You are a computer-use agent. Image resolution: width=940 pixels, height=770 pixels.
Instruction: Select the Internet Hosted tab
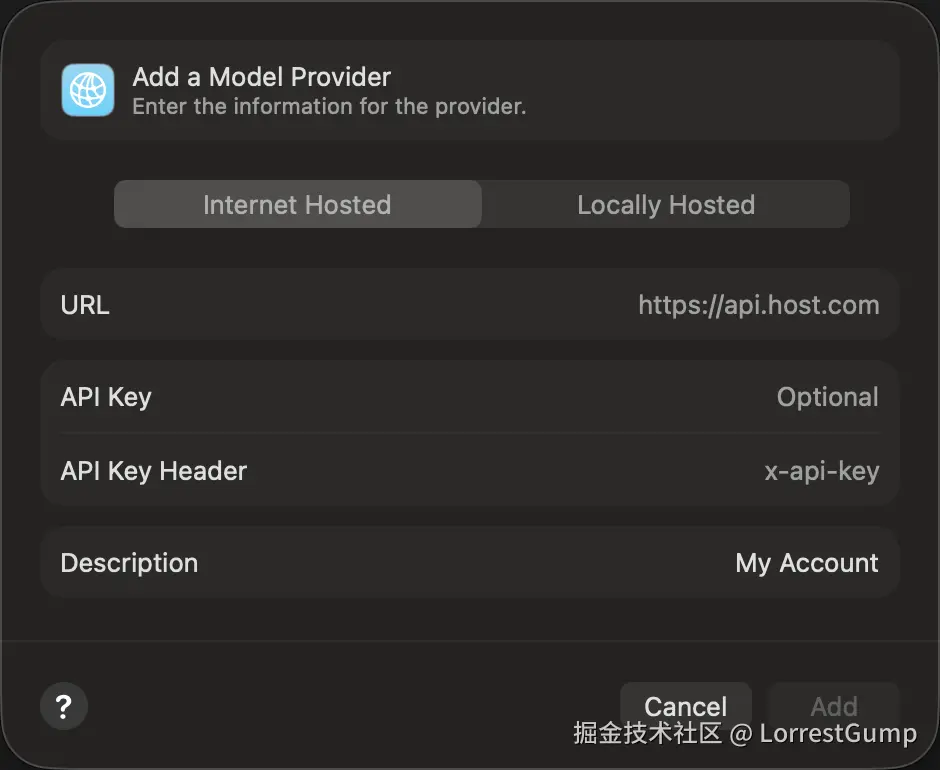click(297, 205)
